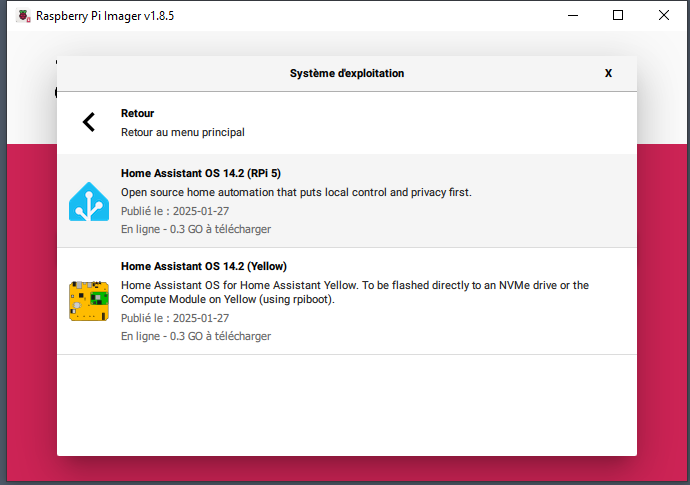Minimize the Raspberry Pi Imager window

(573, 15)
